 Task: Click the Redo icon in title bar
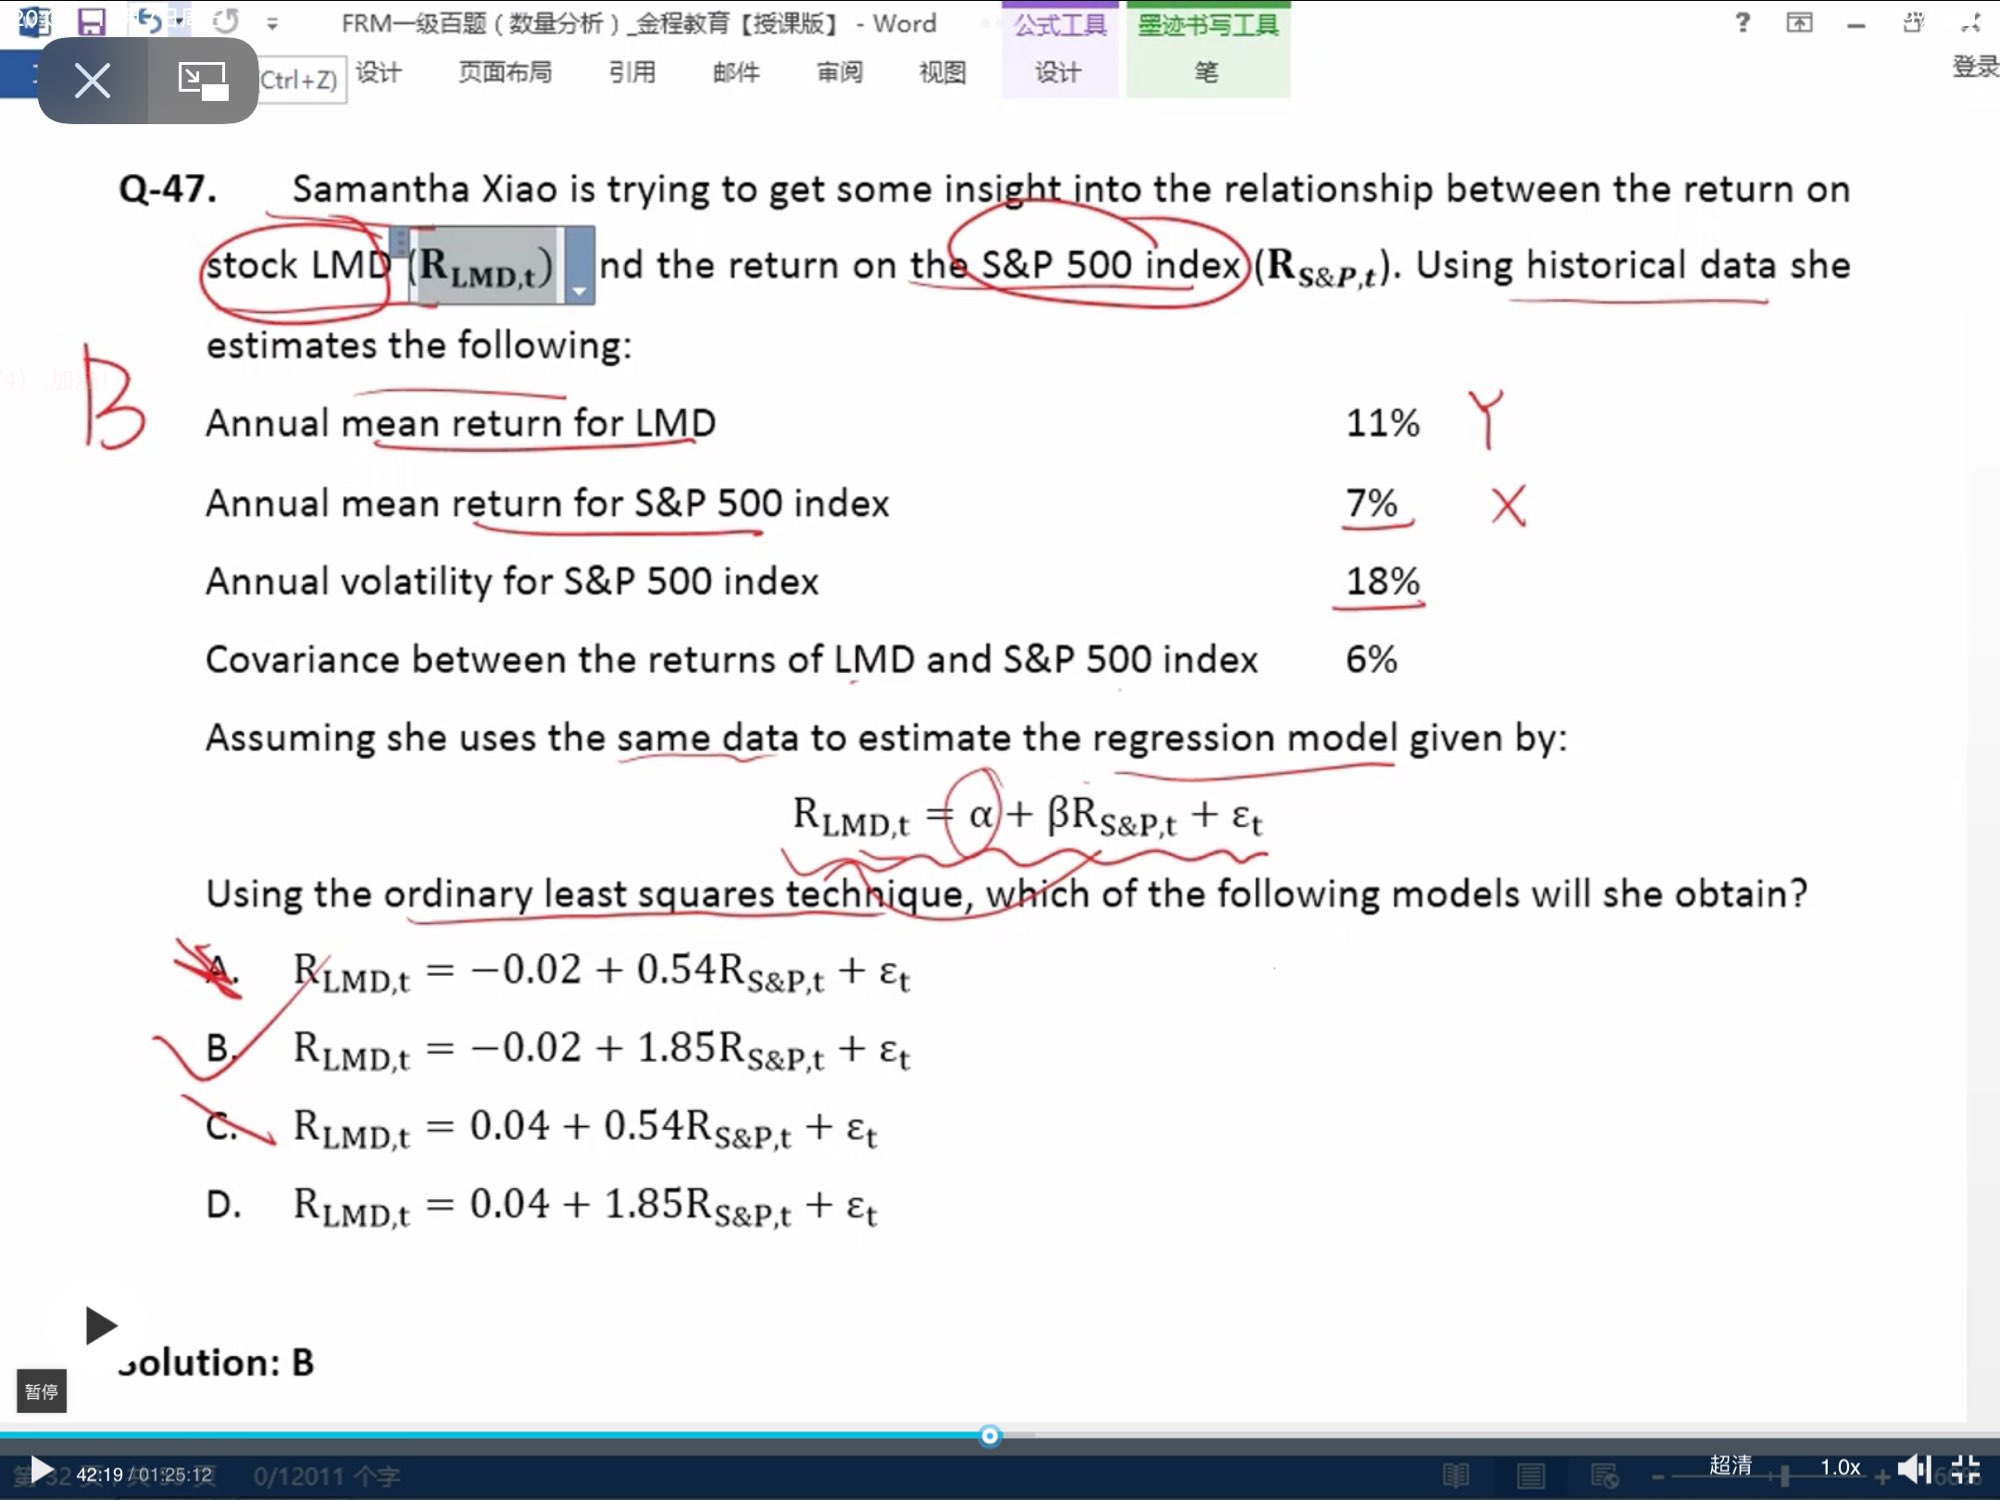(x=227, y=22)
